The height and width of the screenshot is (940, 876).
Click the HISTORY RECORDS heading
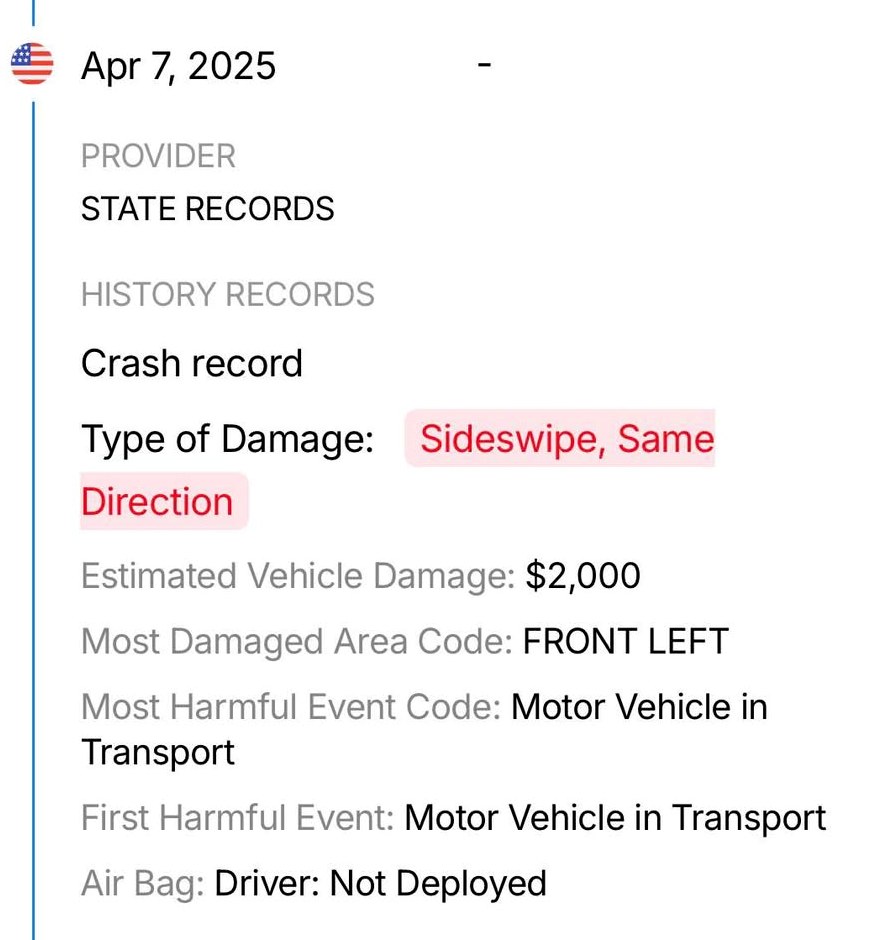point(228,294)
